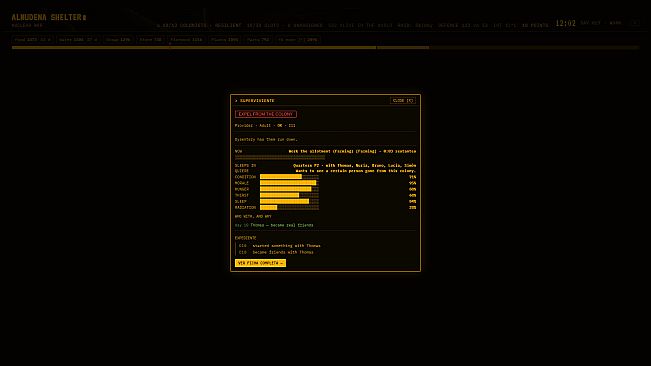Click the 'Thirst' status bar
The image size is (651, 366).
click(289, 195)
